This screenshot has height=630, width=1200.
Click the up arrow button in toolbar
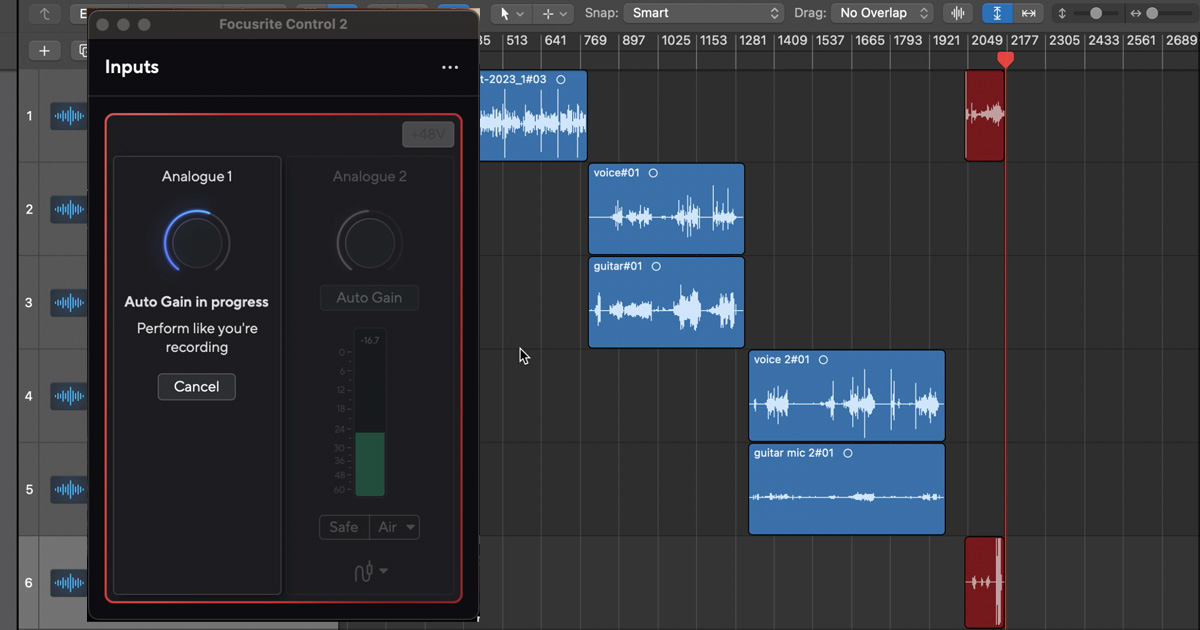pos(45,13)
